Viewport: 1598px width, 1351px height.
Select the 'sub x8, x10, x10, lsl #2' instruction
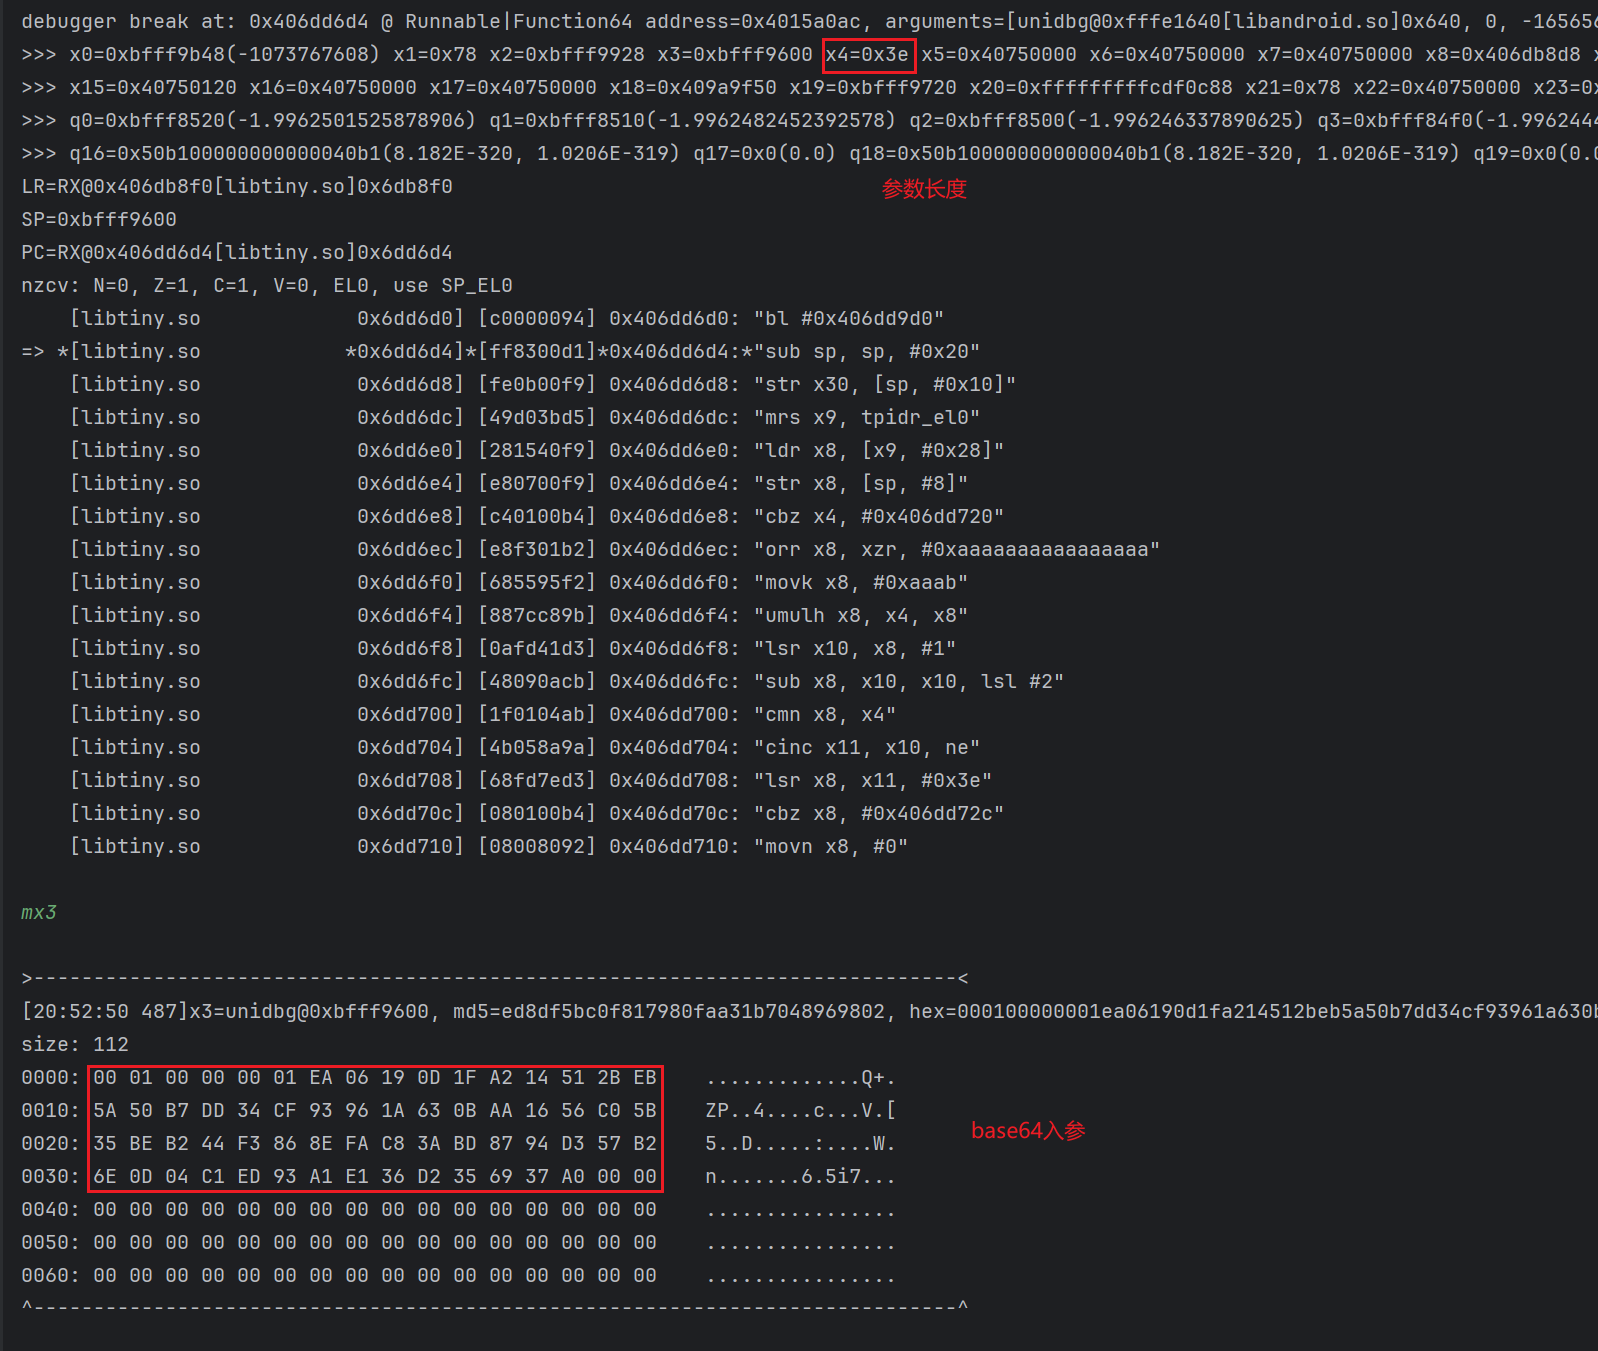coord(909,681)
